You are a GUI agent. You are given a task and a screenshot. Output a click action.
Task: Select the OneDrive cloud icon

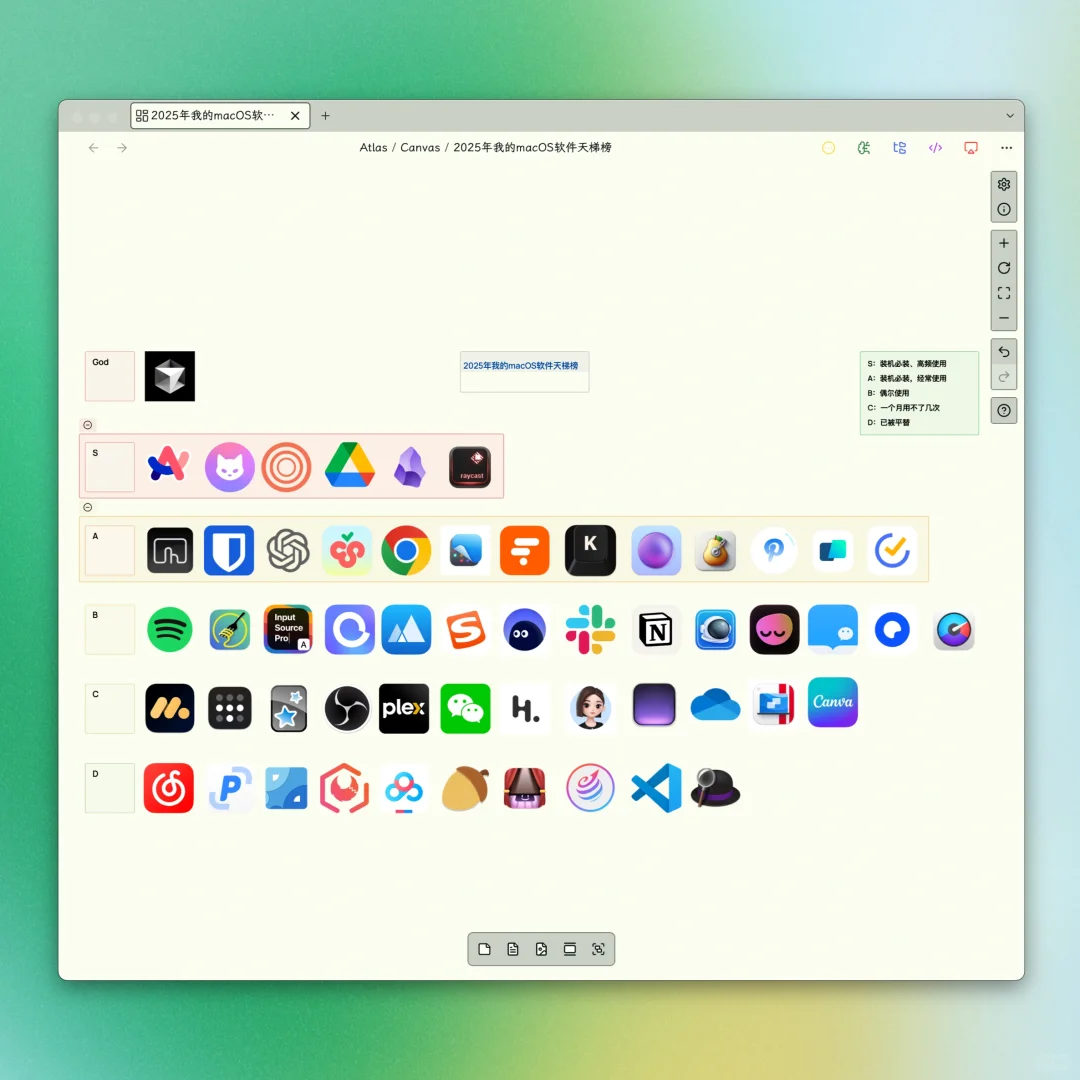715,705
